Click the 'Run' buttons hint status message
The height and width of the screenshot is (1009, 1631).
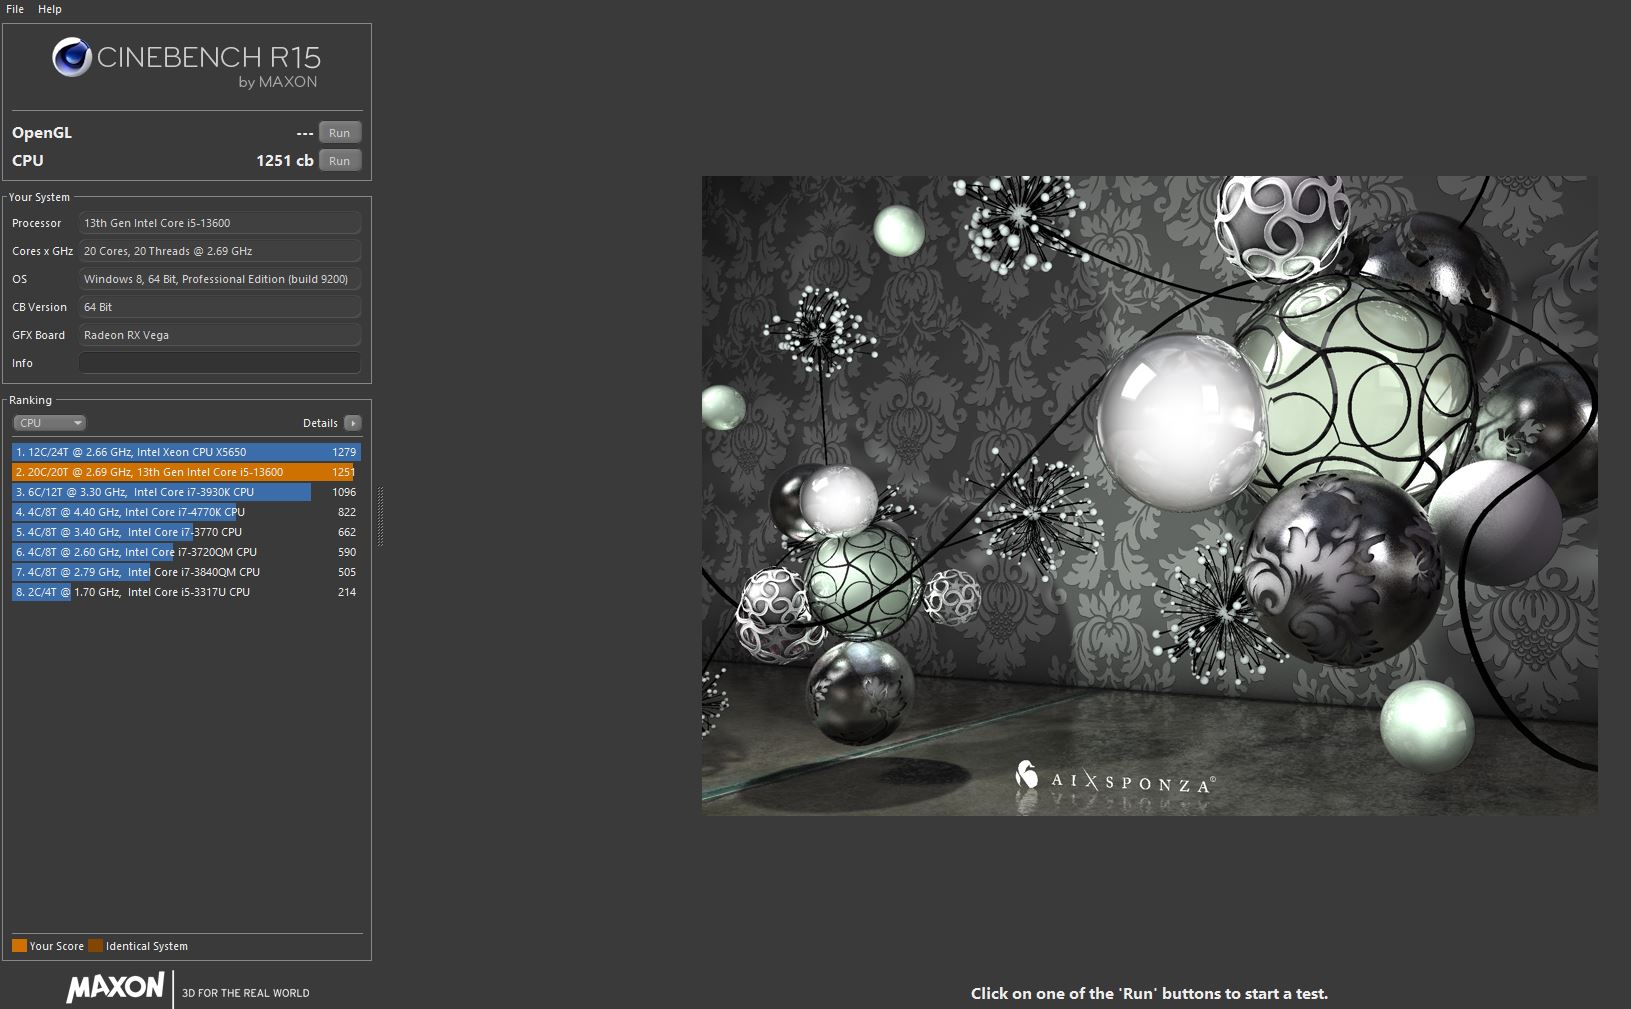pos(1149,994)
